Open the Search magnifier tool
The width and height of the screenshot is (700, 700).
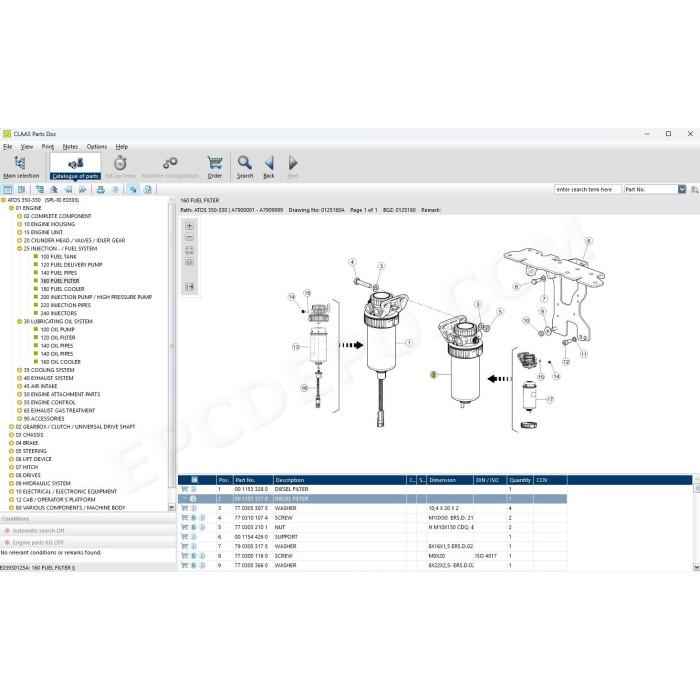click(245, 167)
